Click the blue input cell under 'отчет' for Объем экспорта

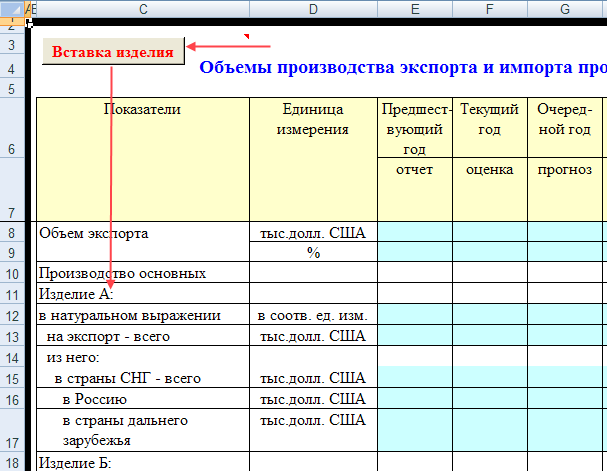coord(415,232)
